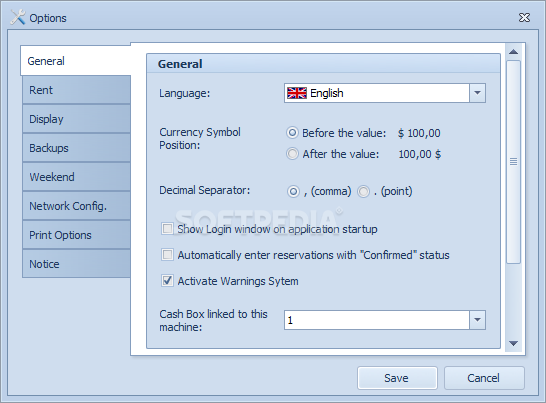Click the Options wrench icon in title bar

pos(18,17)
